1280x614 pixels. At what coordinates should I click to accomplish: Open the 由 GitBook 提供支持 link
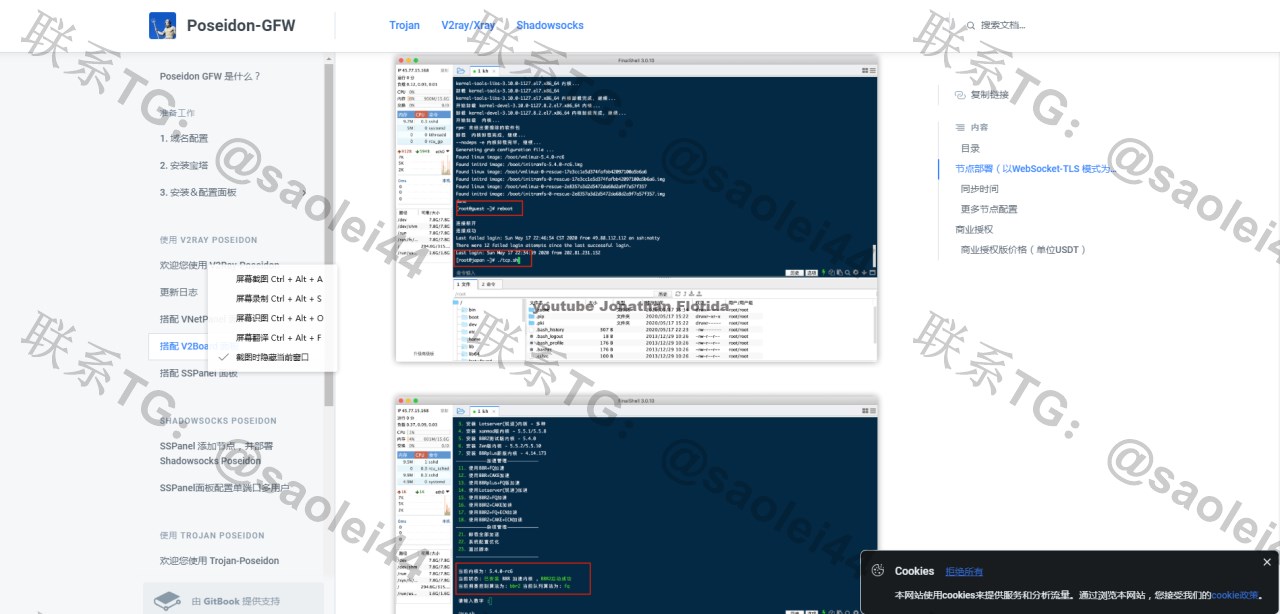[235, 601]
